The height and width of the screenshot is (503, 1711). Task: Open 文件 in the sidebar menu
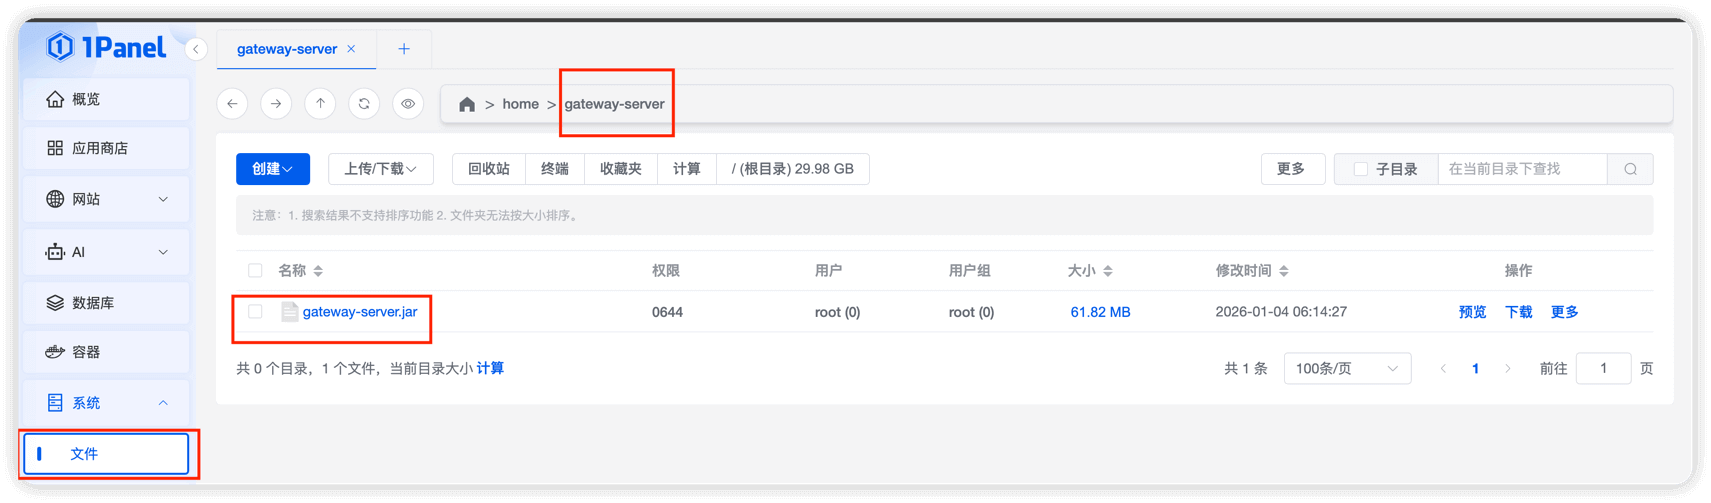point(106,454)
